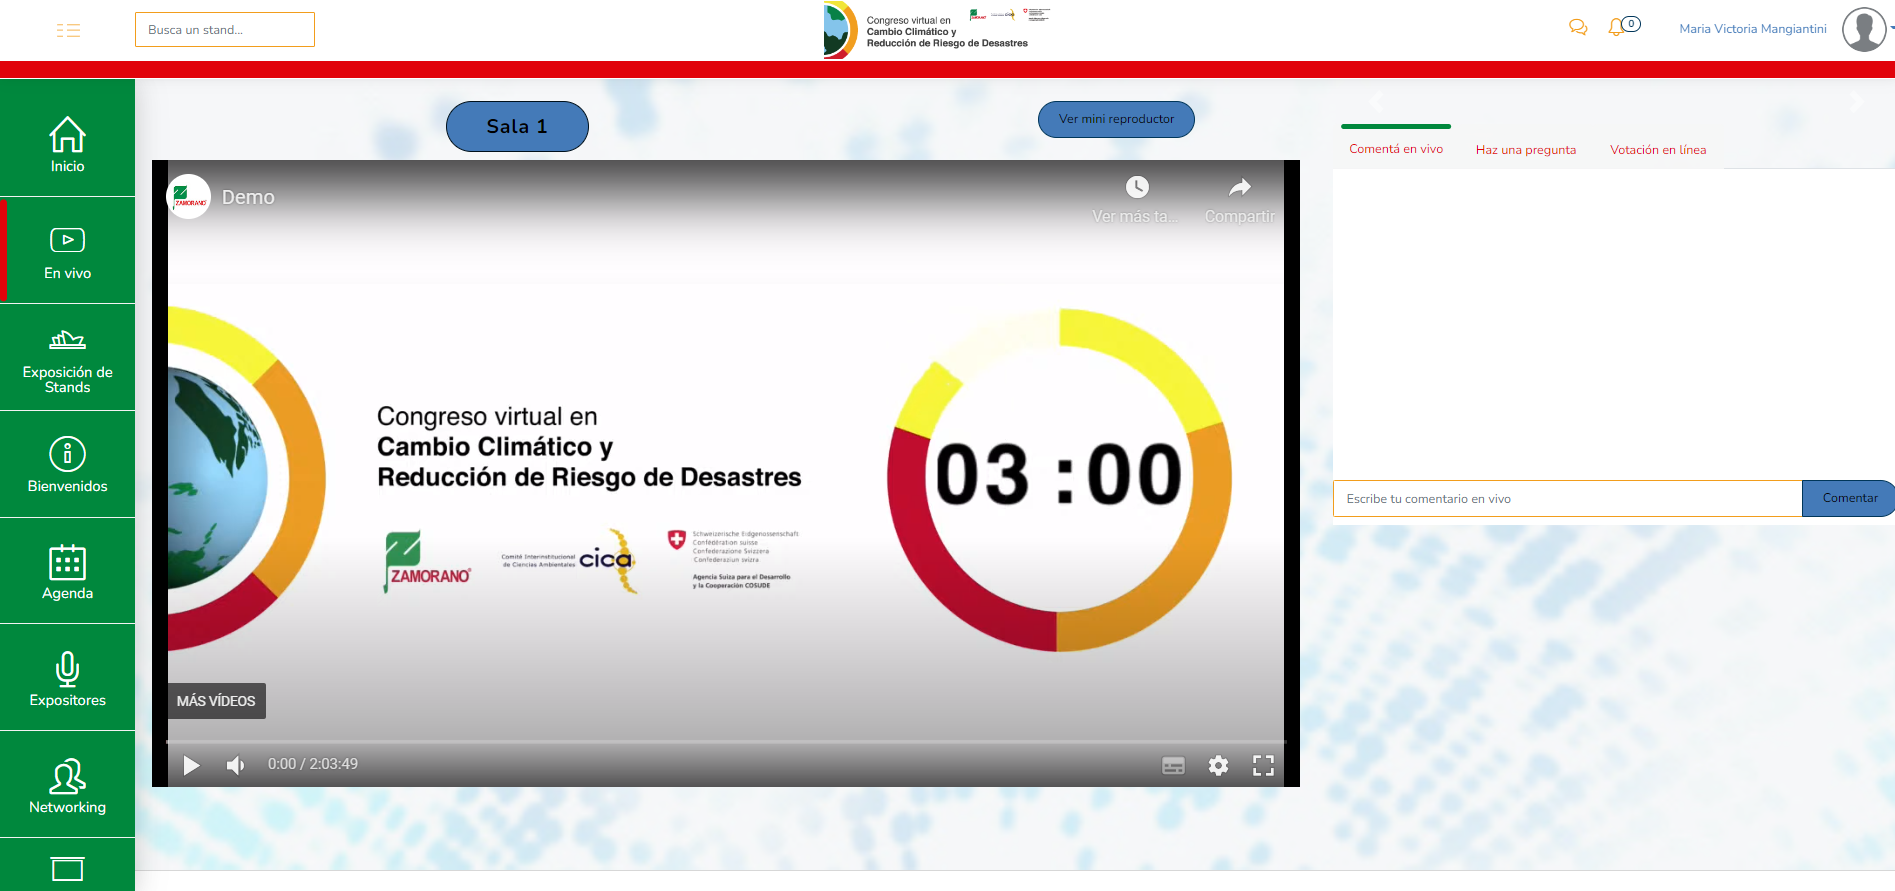Screen dimensions: 1895x891
Task: Click Compartir share arrow
Action: click(x=1240, y=187)
